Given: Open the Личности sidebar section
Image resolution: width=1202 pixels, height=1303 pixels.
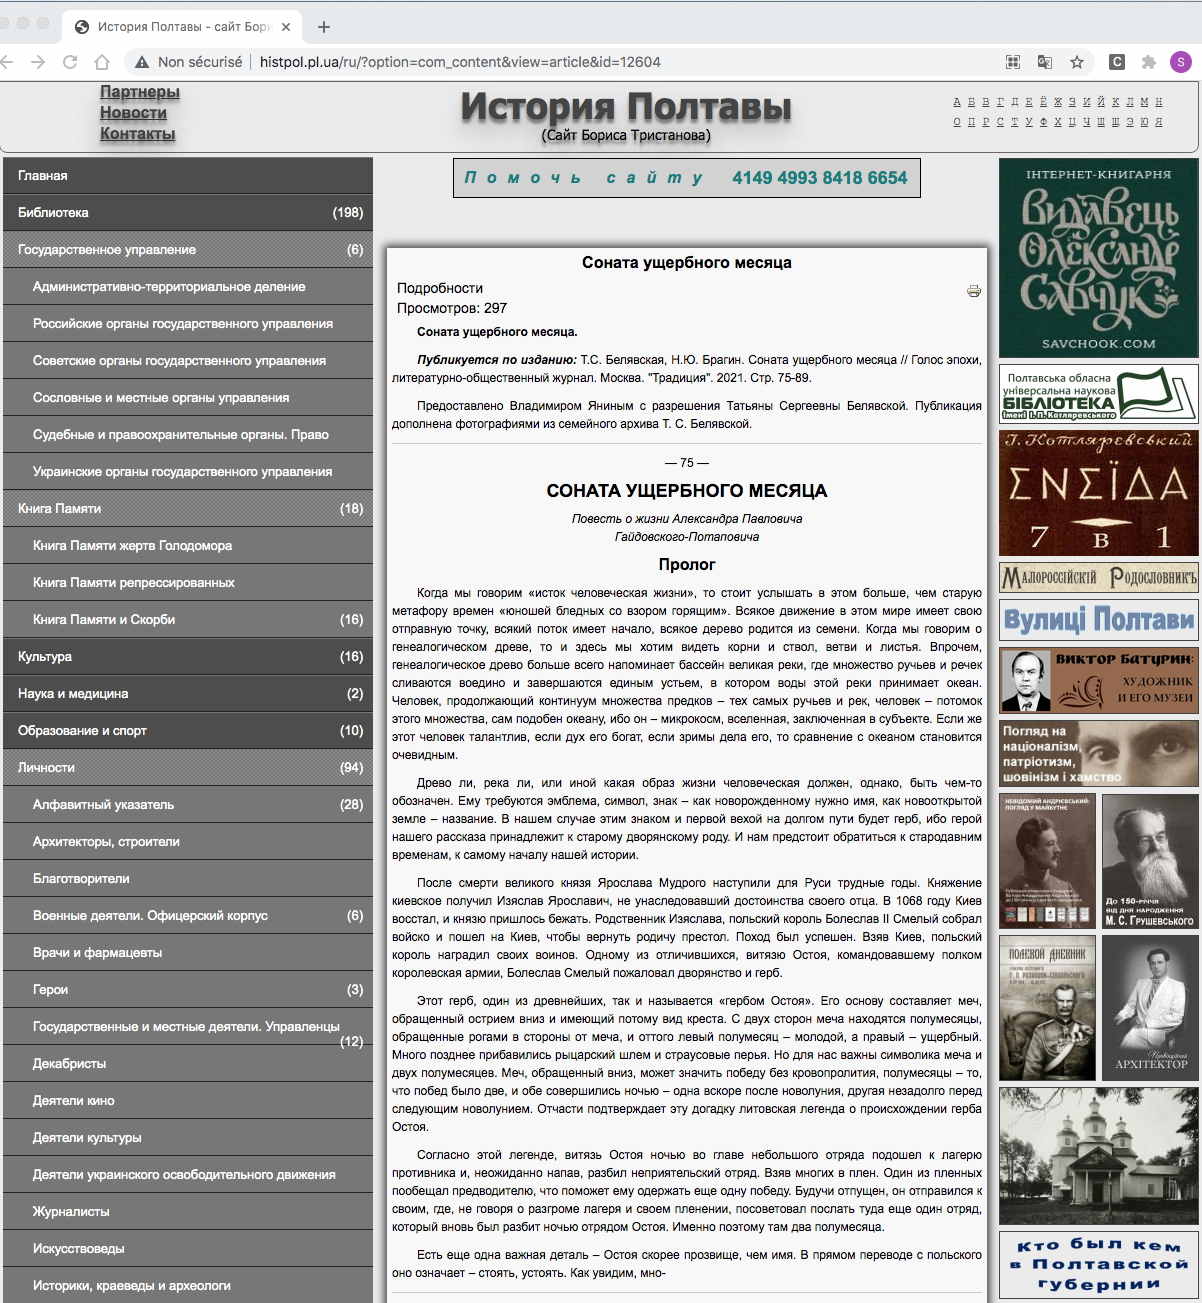Looking at the screenshot, I should click(x=188, y=768).
